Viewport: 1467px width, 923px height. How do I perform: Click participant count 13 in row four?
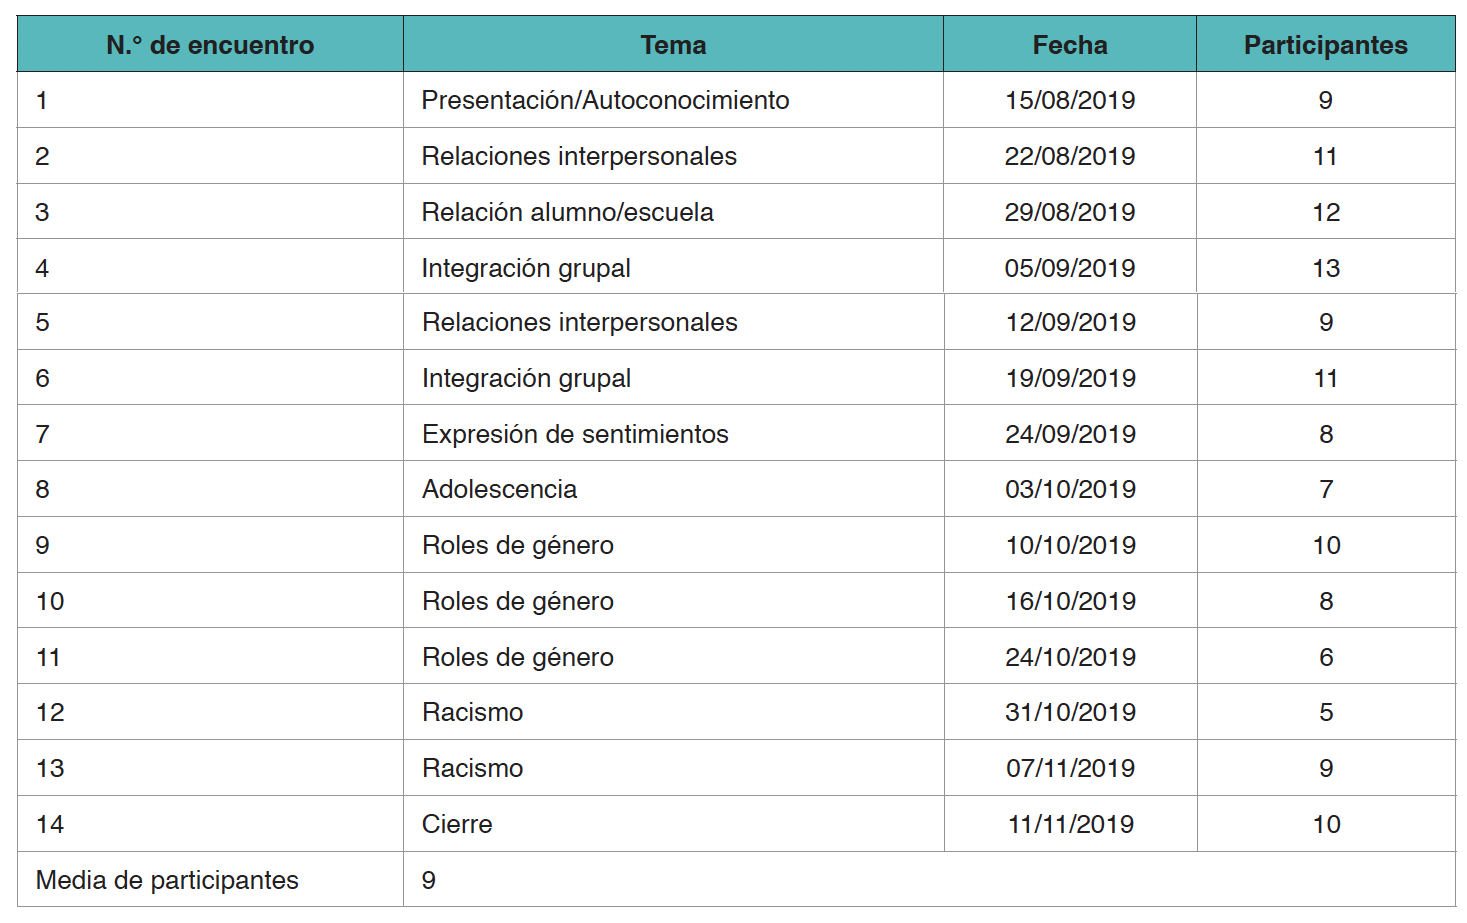pyautogui.click(x=1326, y=268)
